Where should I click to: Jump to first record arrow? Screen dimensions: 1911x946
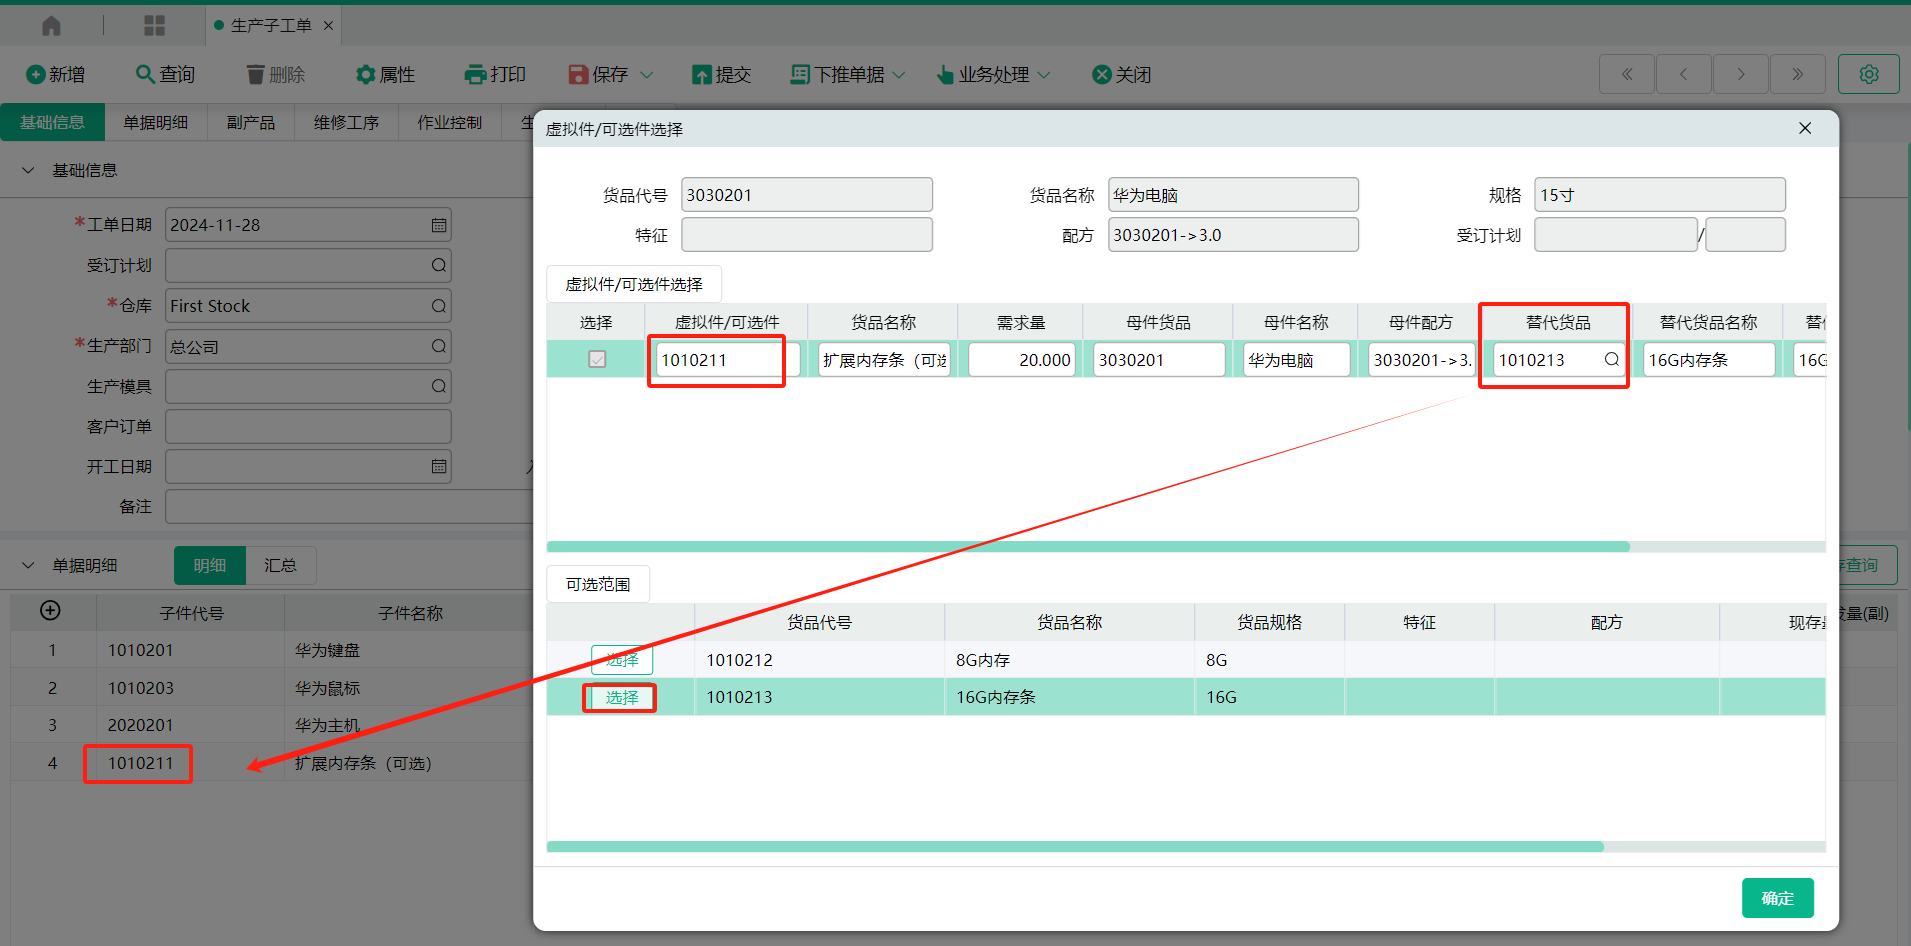(1627, 74)
